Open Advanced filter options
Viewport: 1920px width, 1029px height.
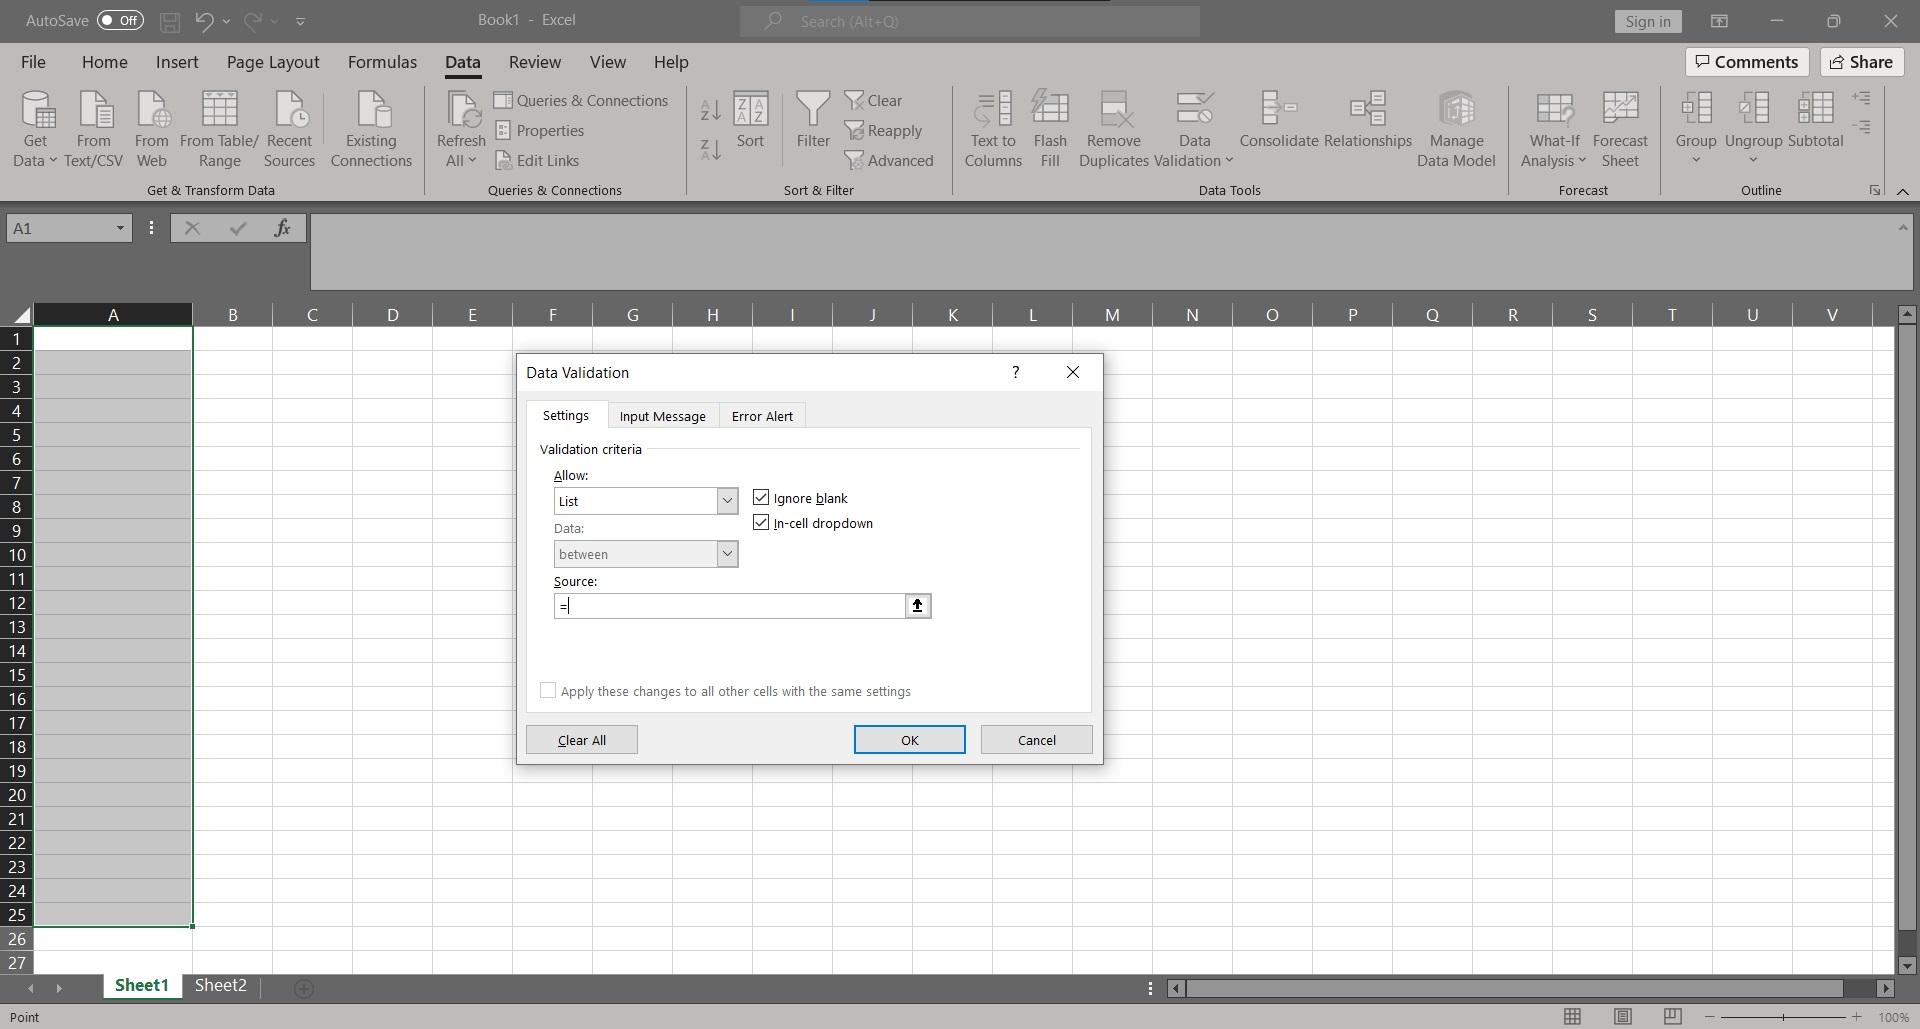(x=889, y=161)
